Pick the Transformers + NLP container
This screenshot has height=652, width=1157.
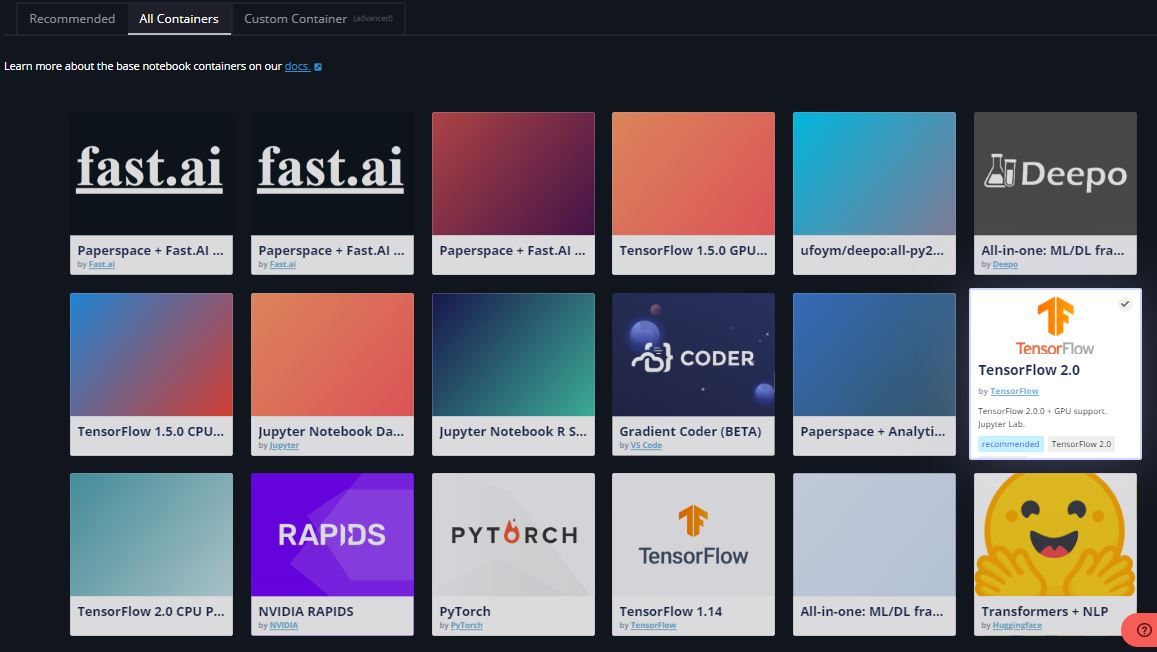pyautogui.click(x=1055, y=554)
